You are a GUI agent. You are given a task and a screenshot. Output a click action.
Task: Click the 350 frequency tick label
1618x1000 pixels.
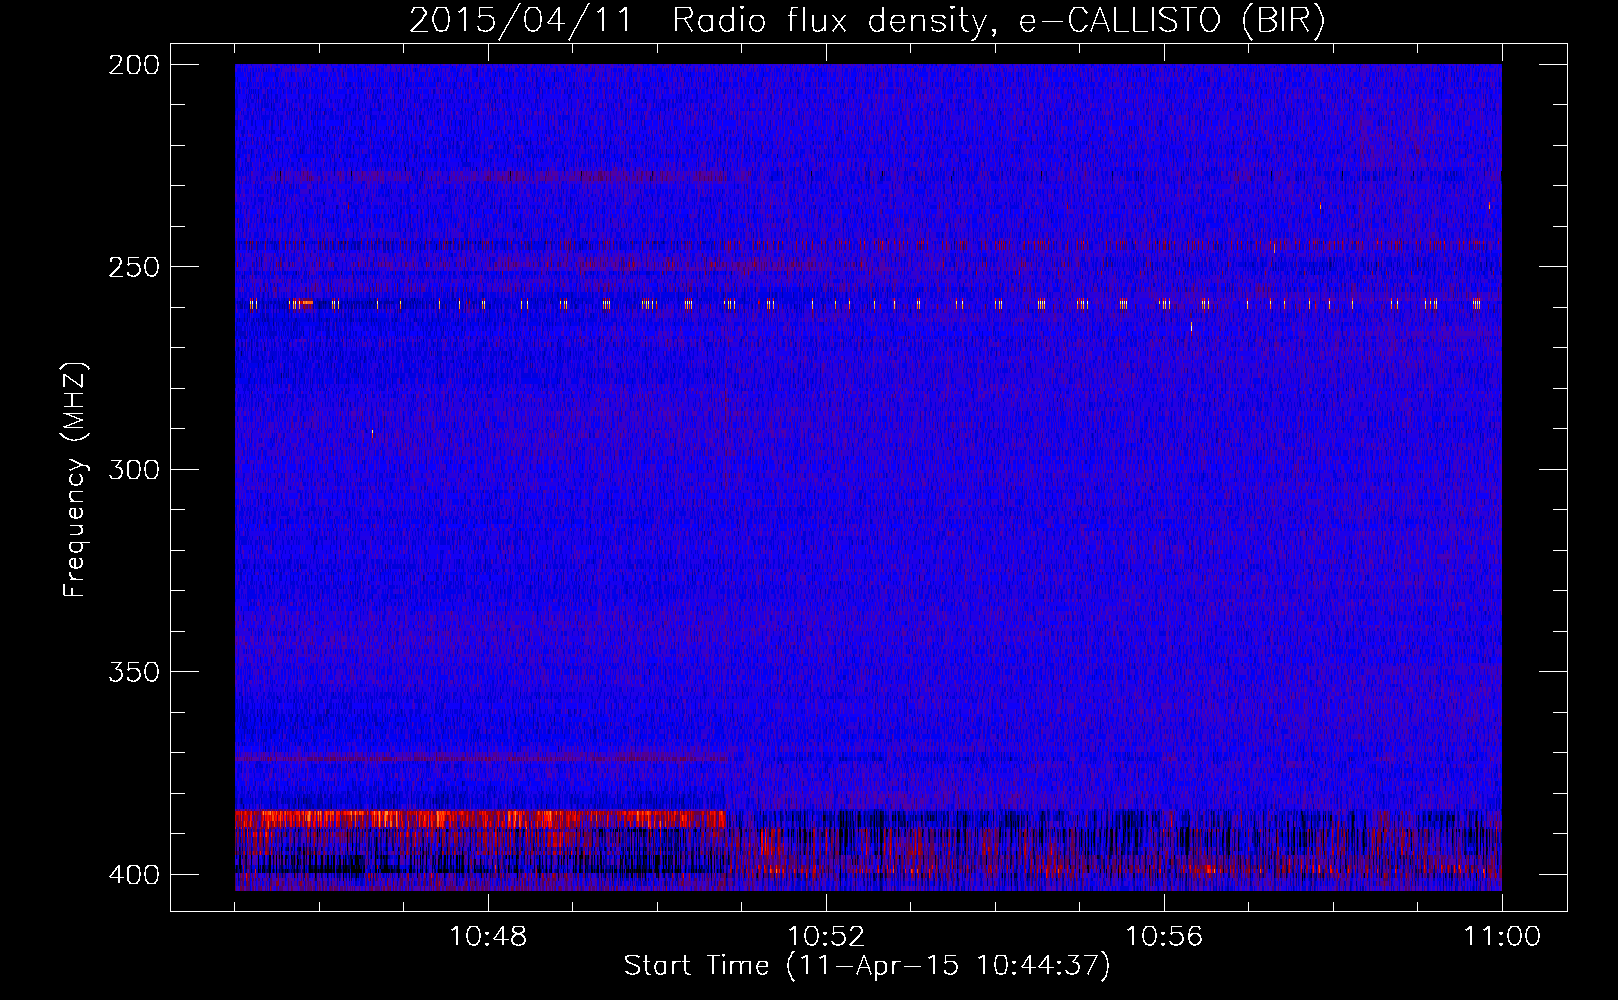tap(133, 672)
